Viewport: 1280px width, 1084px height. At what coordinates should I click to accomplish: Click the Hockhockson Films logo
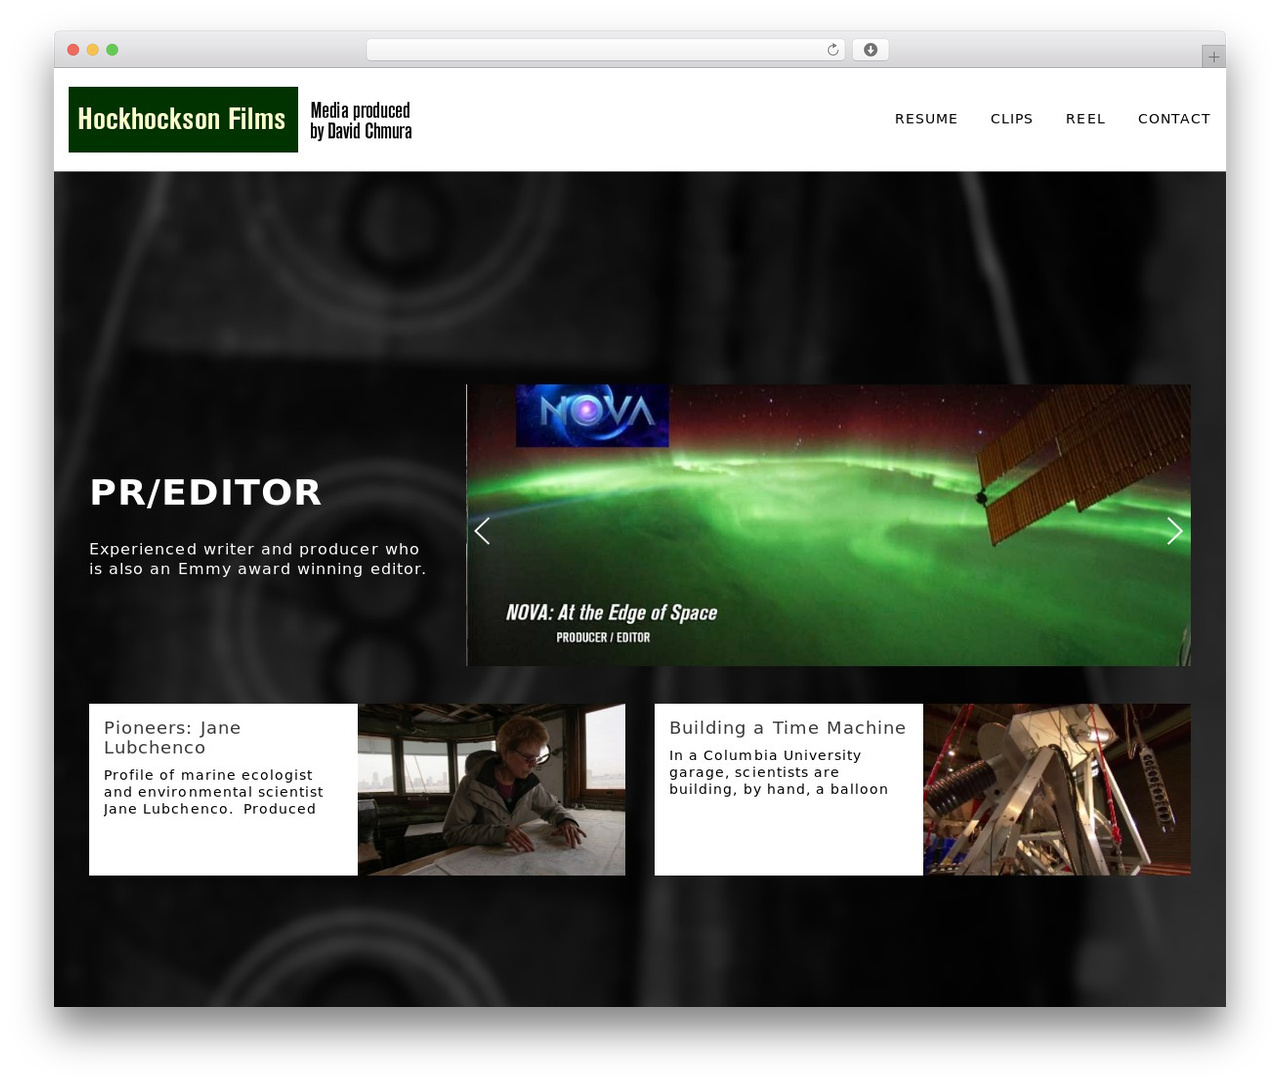tap(183, 119)
